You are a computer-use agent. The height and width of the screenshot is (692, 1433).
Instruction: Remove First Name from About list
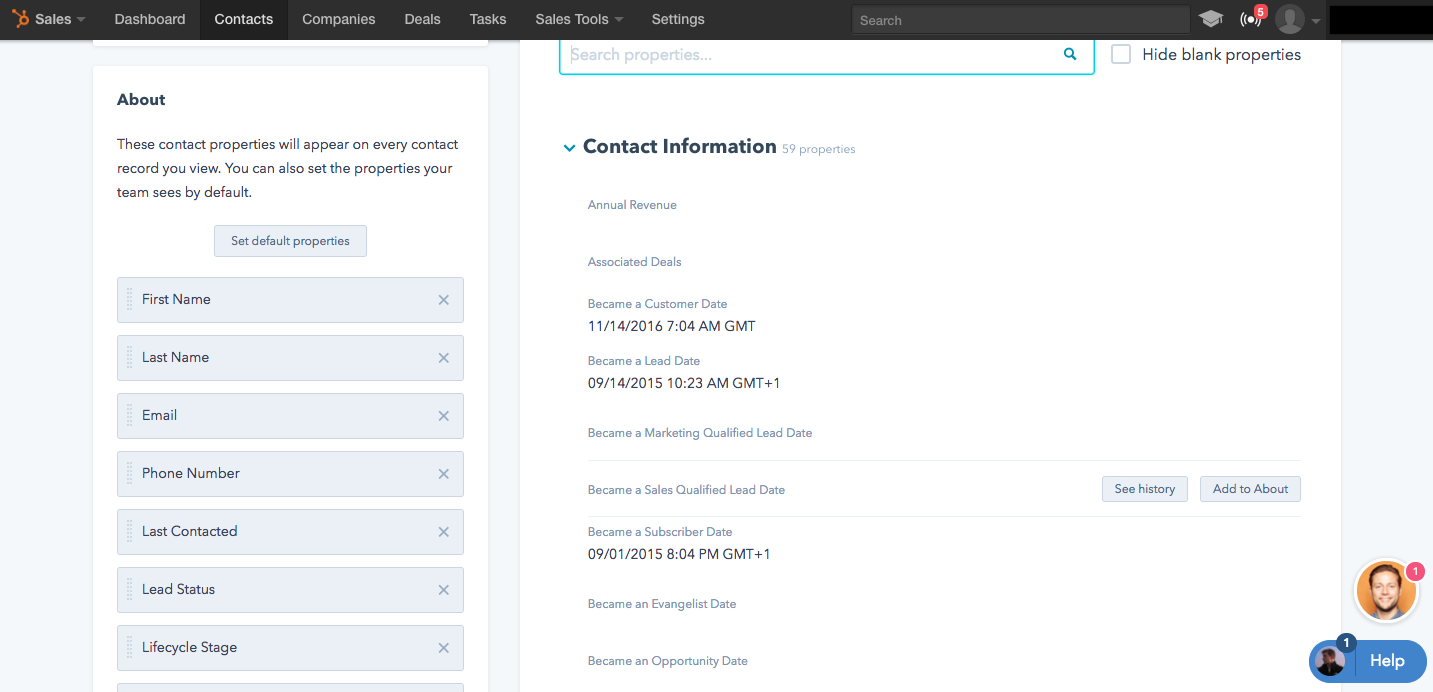point(444,300)
